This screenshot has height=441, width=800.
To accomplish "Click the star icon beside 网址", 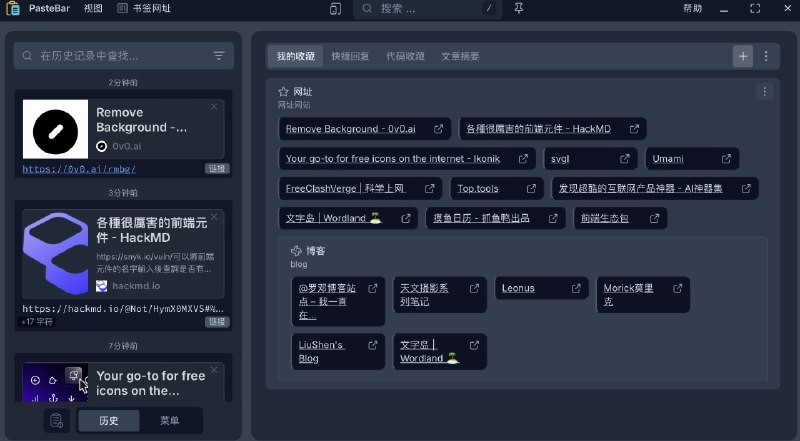I will (283, 92).
